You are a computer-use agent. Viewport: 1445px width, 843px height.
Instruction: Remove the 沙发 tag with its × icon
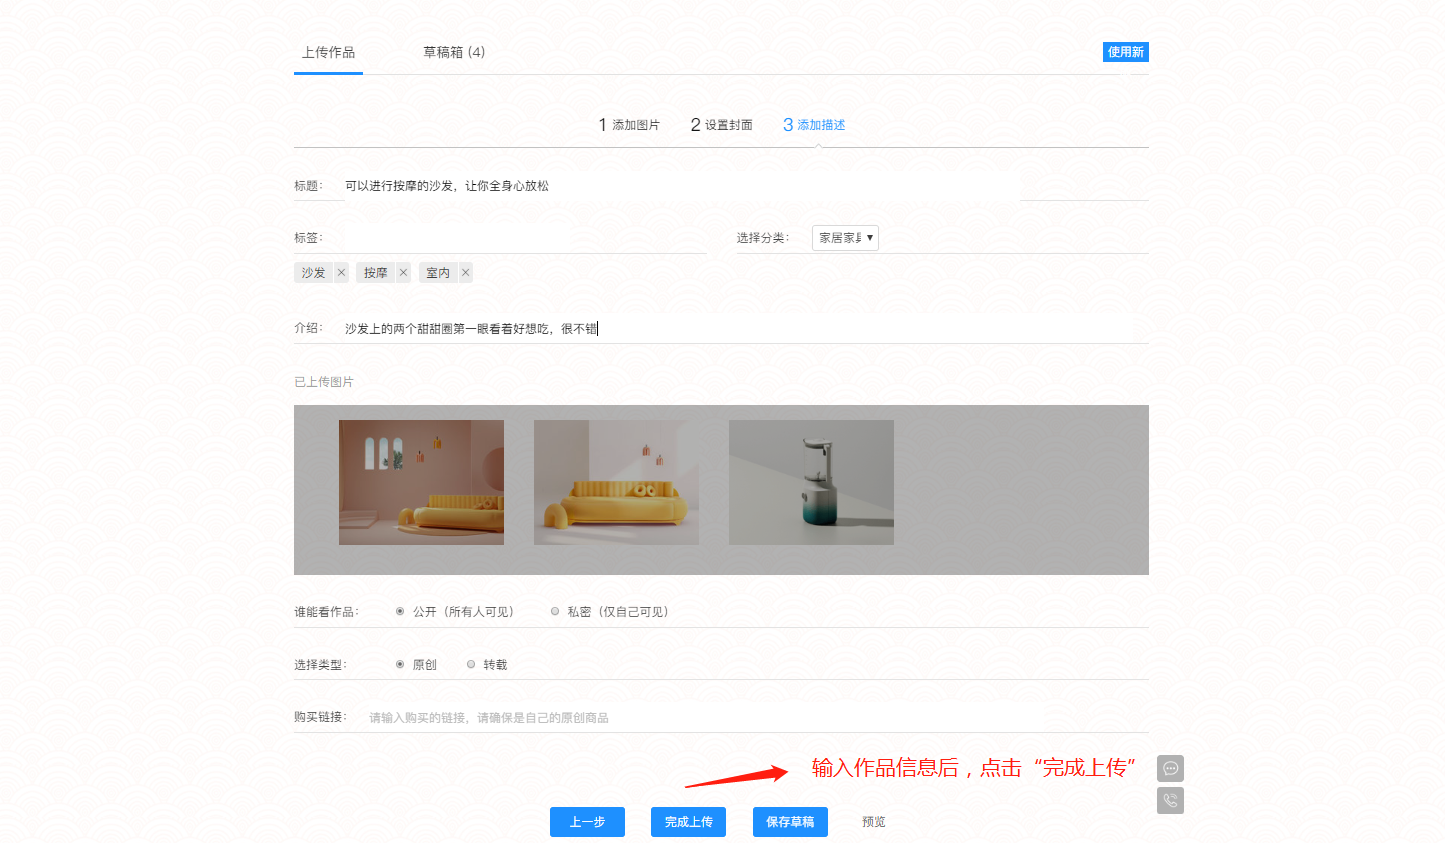(340, 271)
